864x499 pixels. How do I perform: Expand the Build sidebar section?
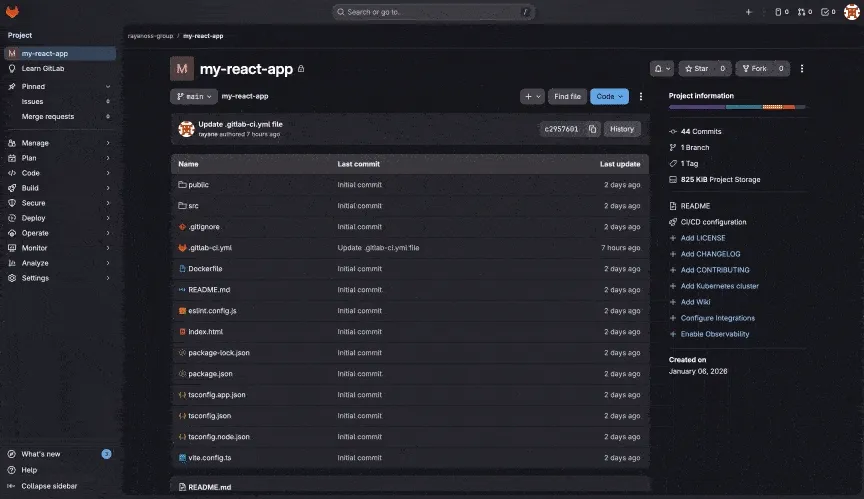point(60,188)
